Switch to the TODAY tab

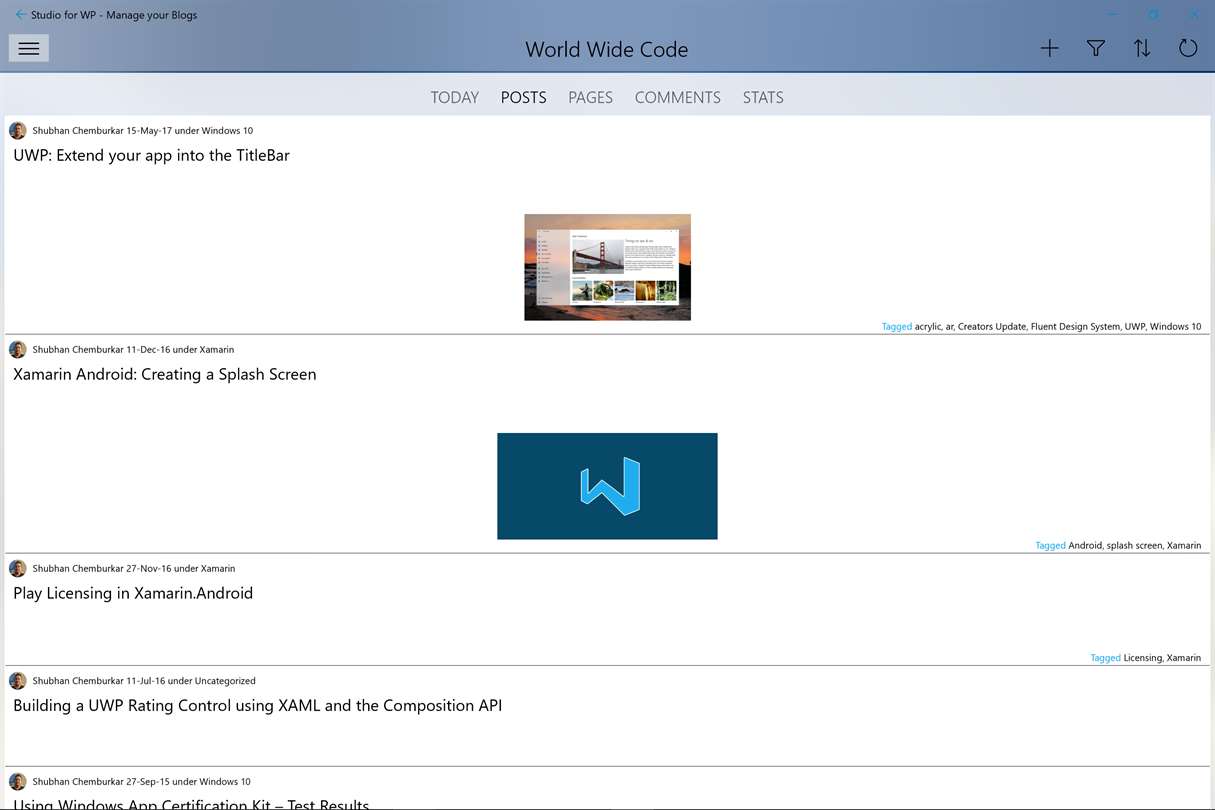click(x=455, y=97)
